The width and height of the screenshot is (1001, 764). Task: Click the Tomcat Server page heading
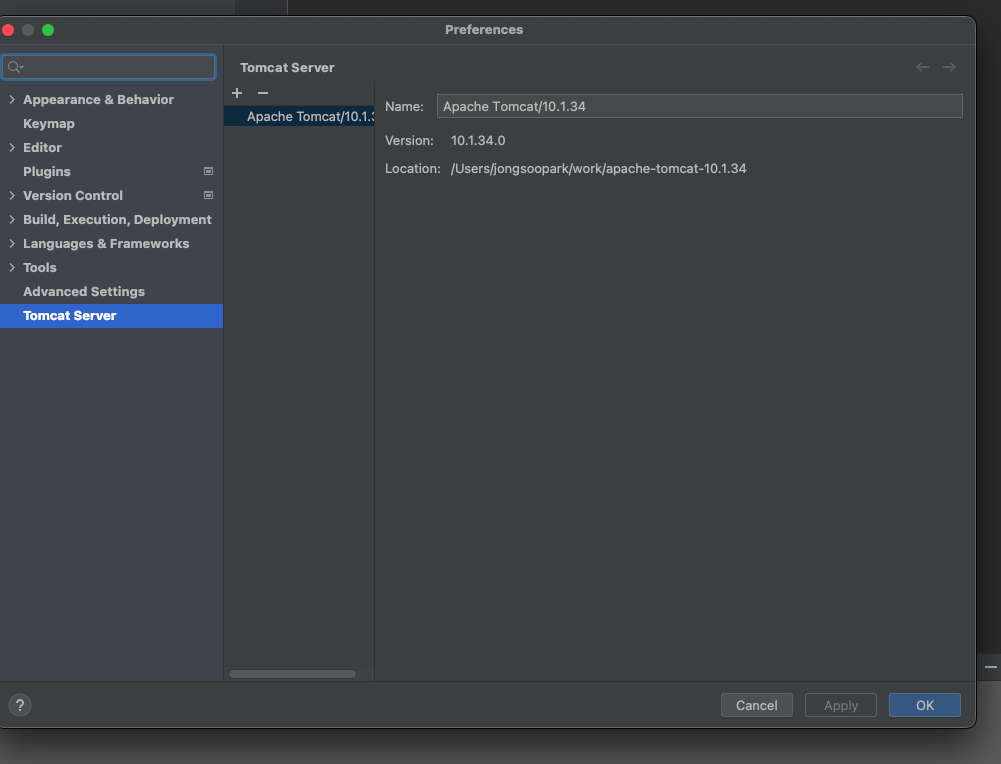click(287, 68)
